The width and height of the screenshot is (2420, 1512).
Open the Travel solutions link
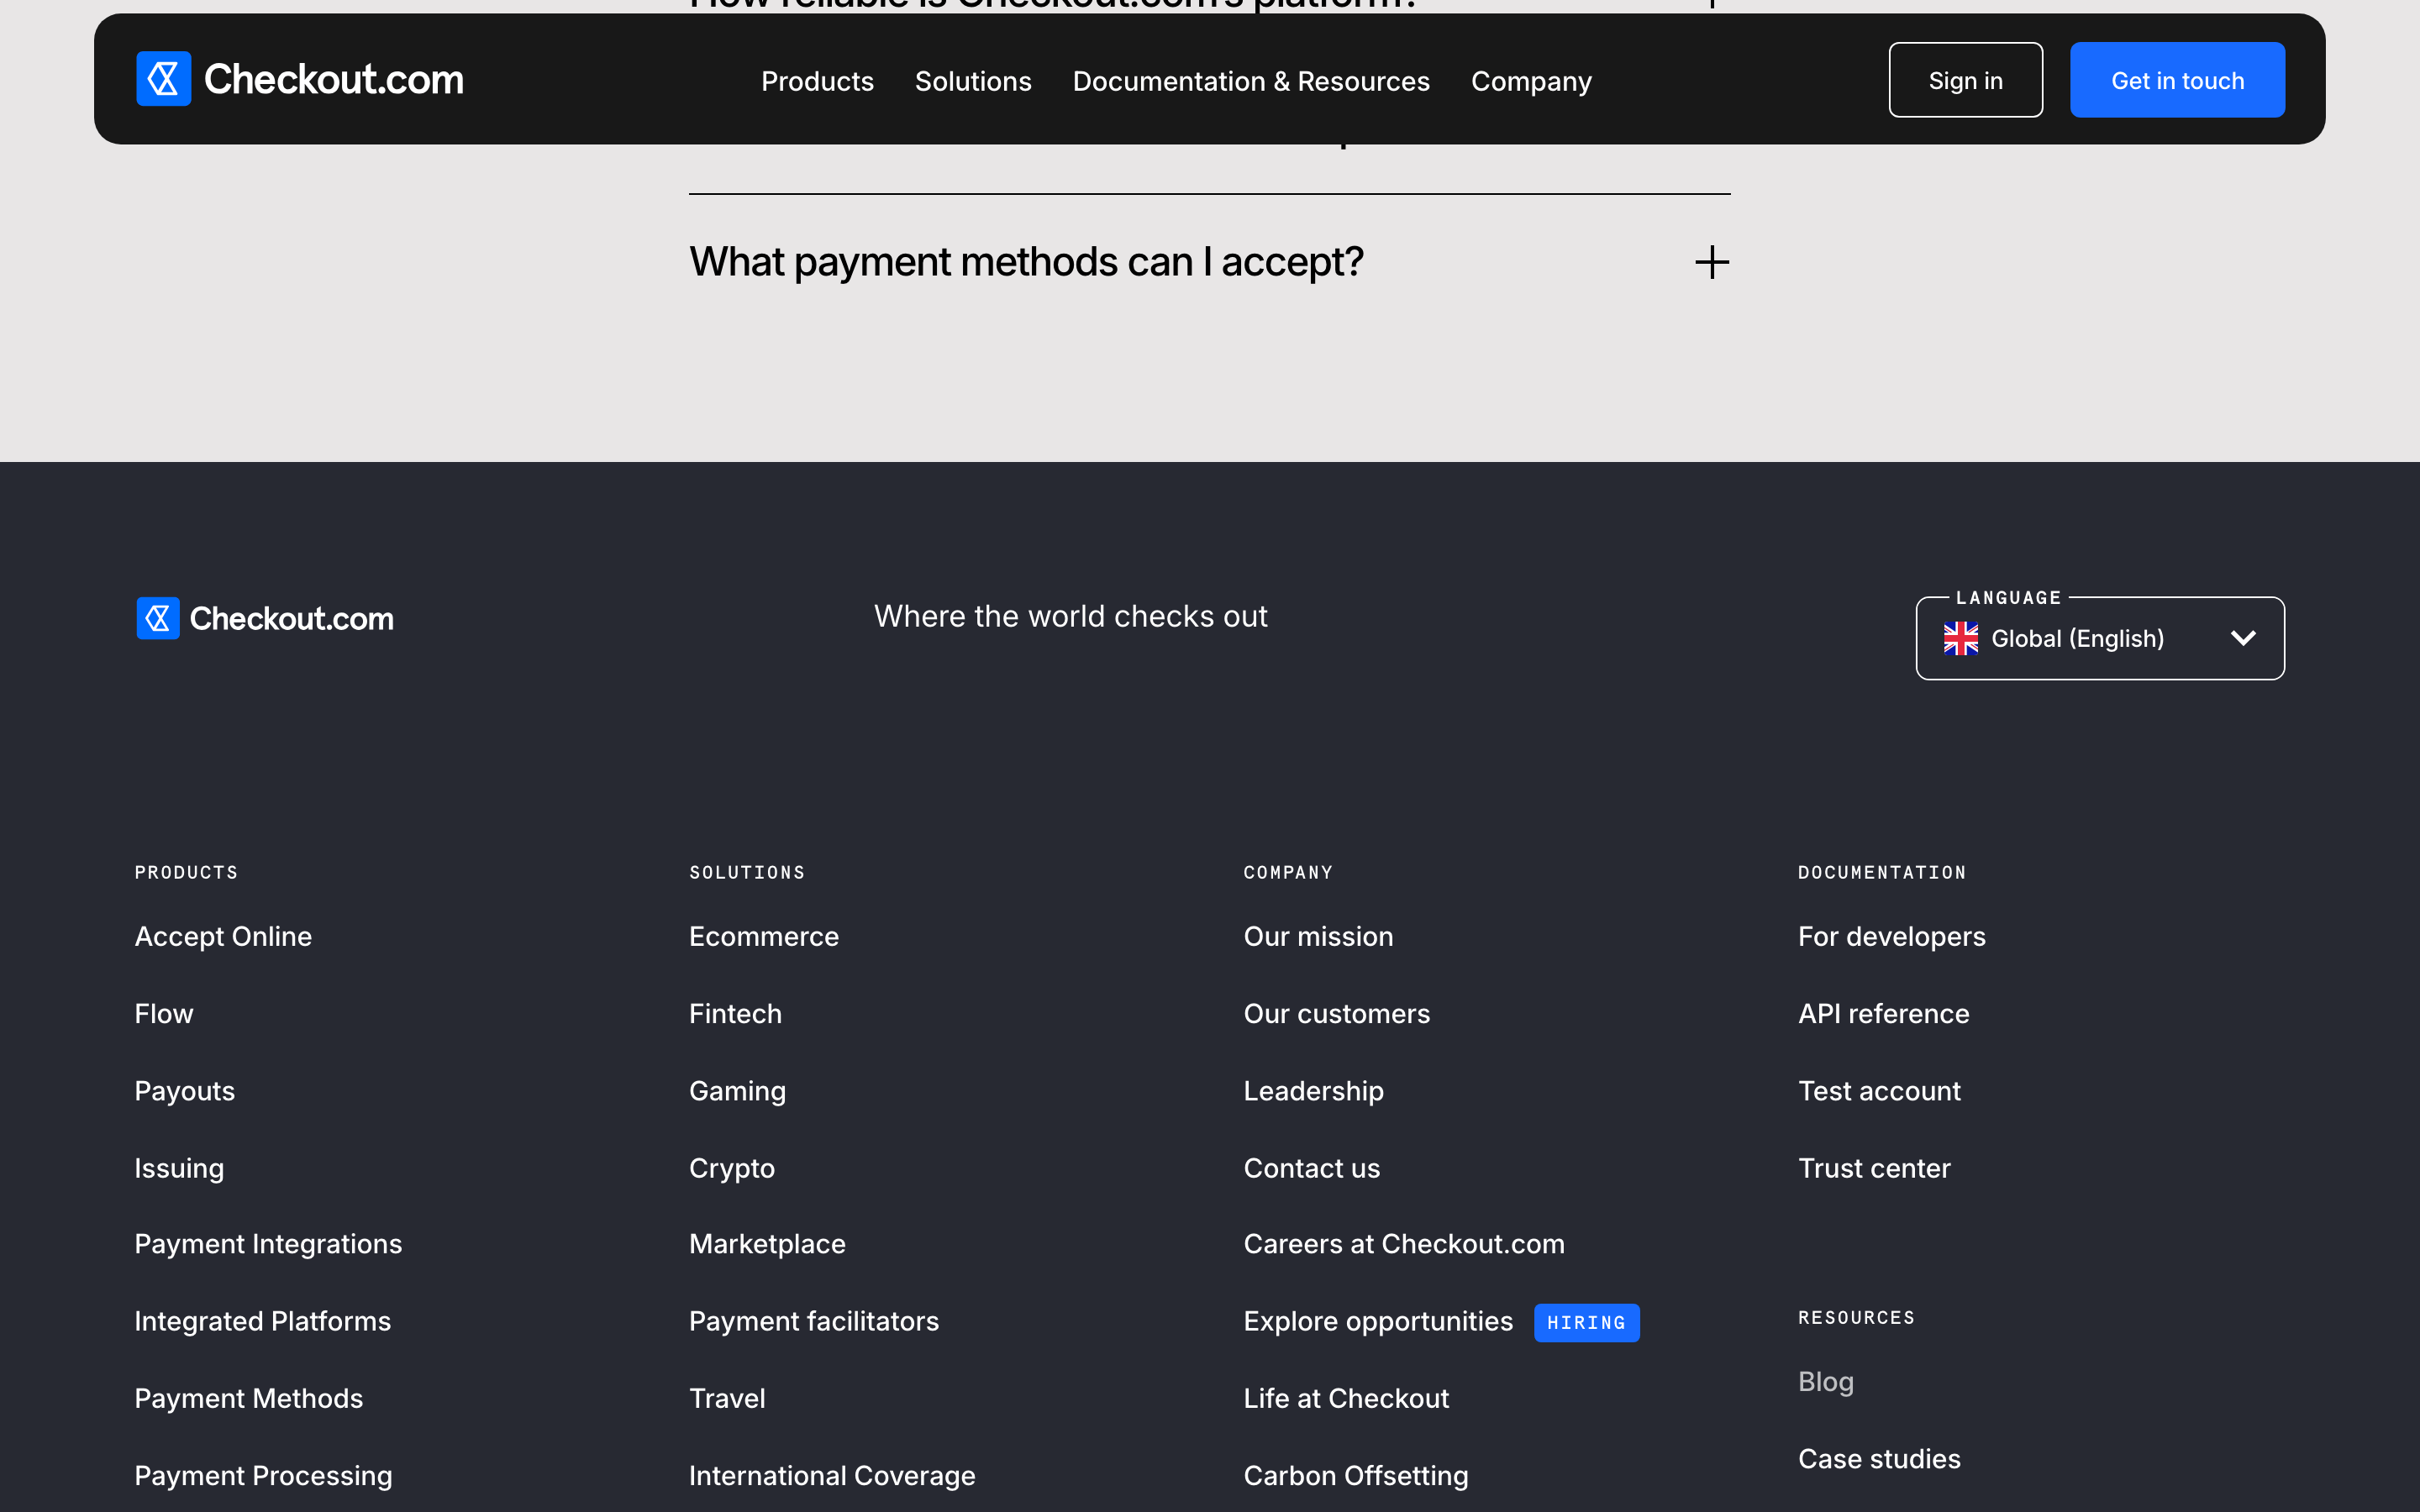point(727,1398)
